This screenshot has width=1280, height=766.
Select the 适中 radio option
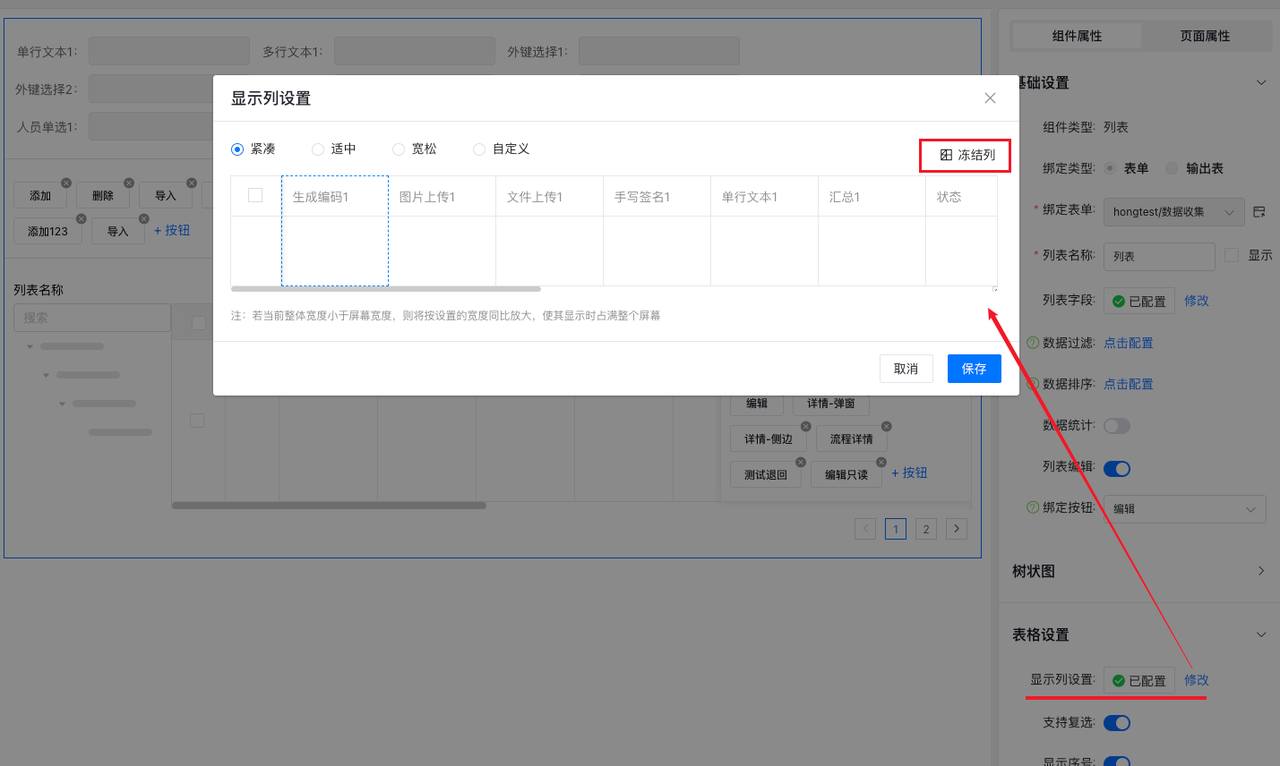coord(318,149)
